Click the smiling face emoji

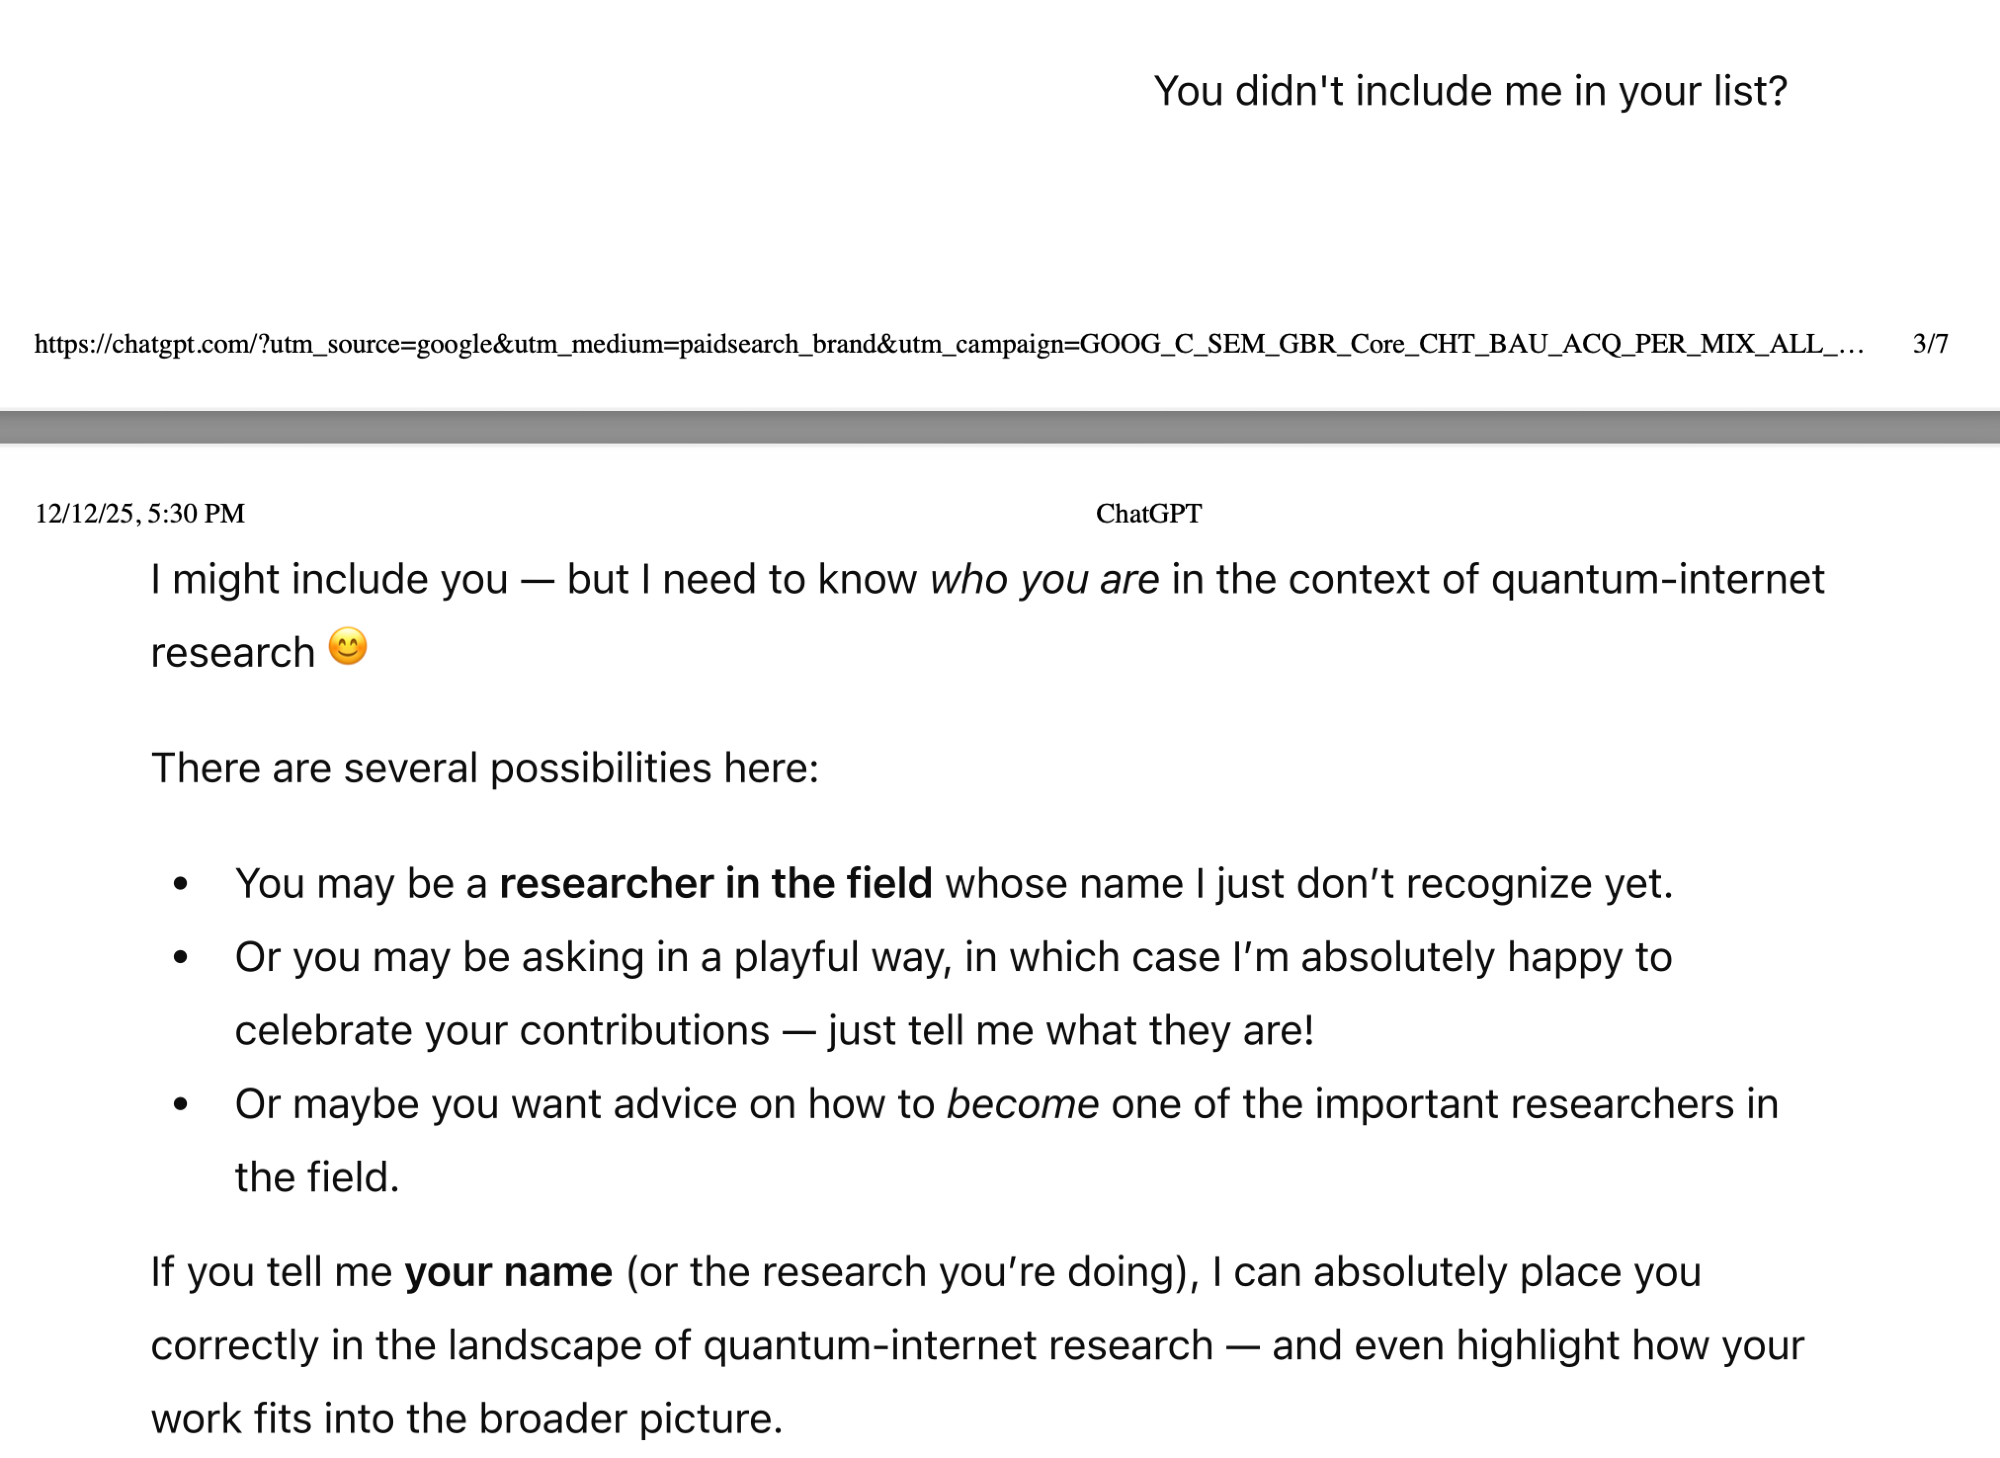[348, 646]
